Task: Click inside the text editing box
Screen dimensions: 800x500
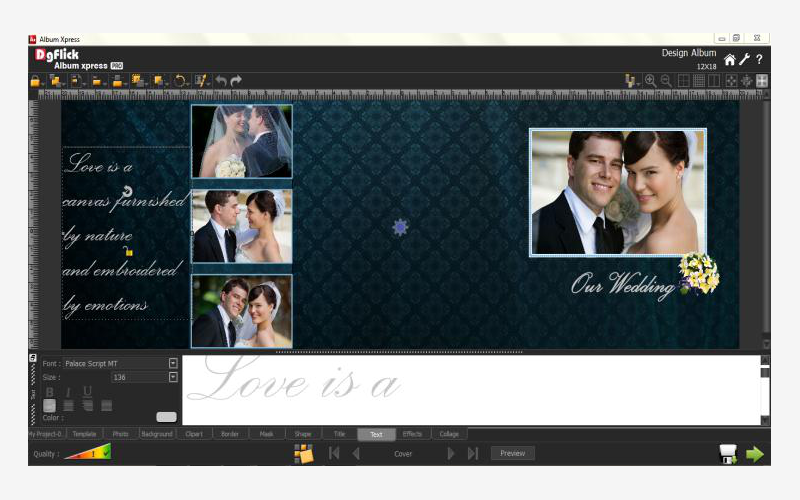Action: (x=471, y=390)
